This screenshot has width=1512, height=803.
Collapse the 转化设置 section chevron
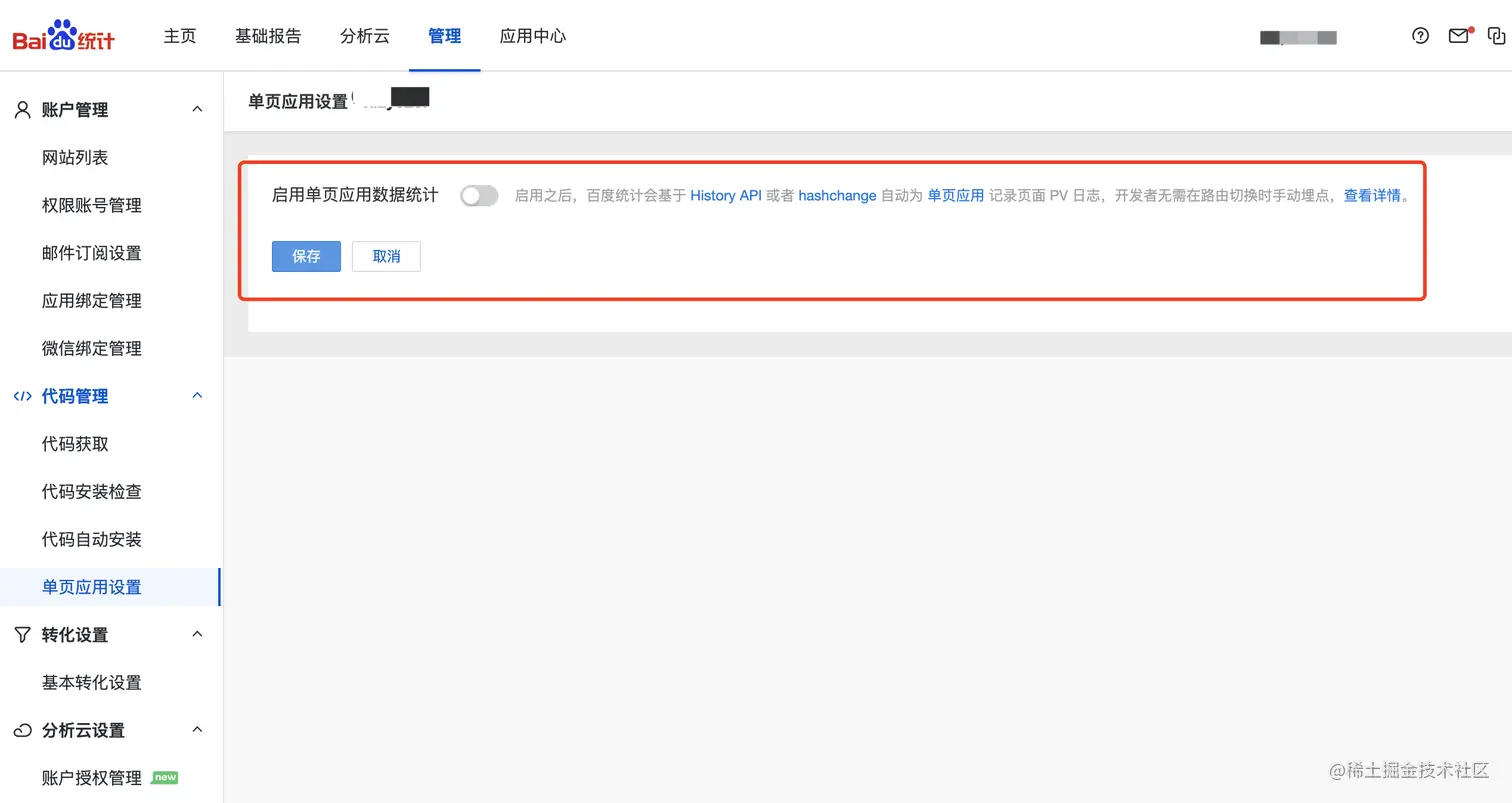point(197,634)
